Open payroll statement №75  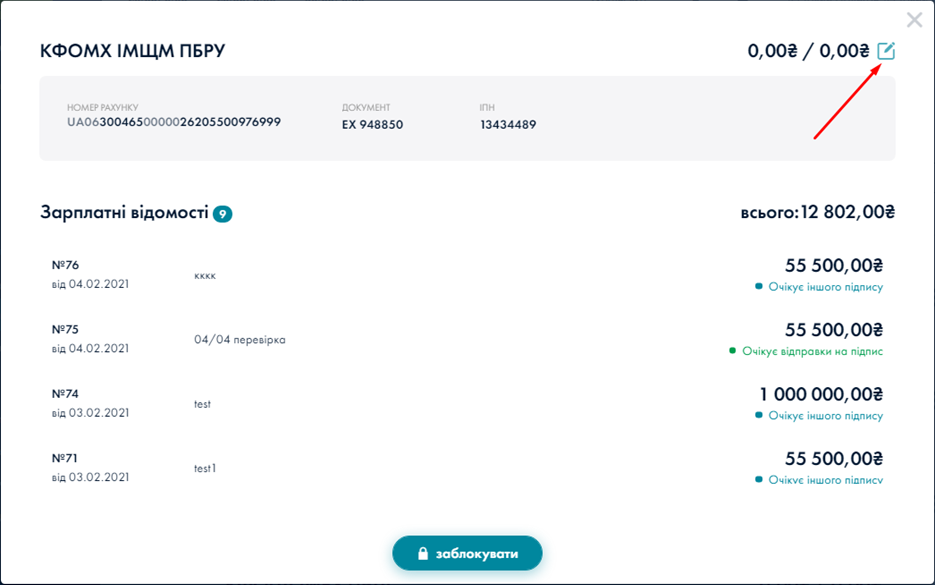click(65, 330)
